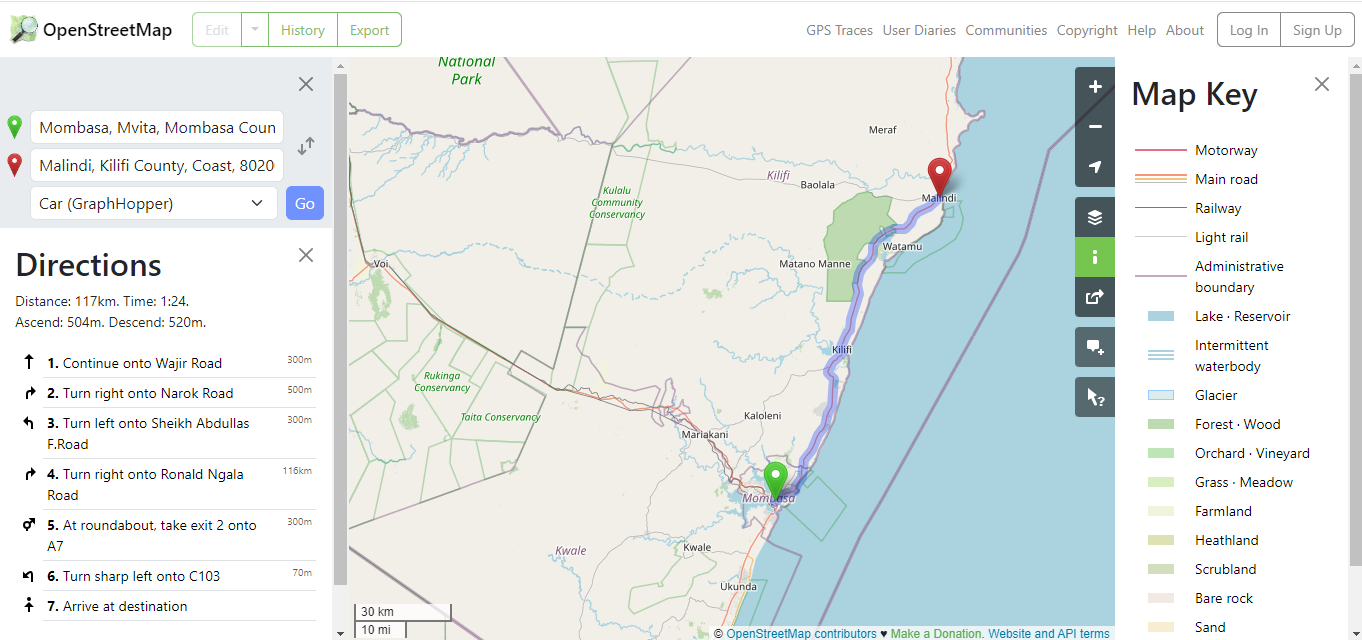Click the OpenStreetMap title text
Screen dimensions: 1362x640
point(107,30)
